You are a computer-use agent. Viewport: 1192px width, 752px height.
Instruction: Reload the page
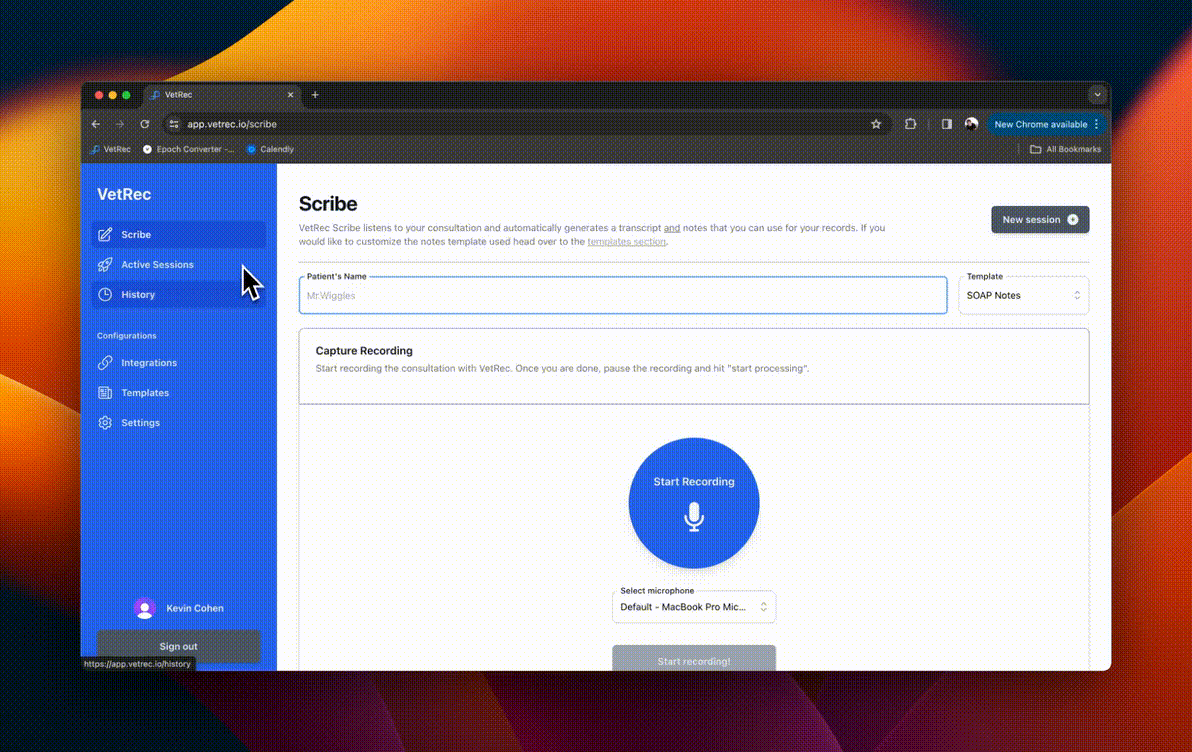click(x=144, y=124)
